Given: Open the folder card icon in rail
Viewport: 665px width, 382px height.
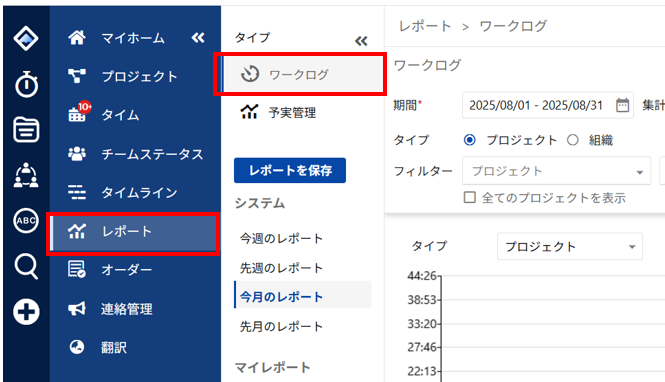Looking at the screenshot, I should click(x=26, y=130).
